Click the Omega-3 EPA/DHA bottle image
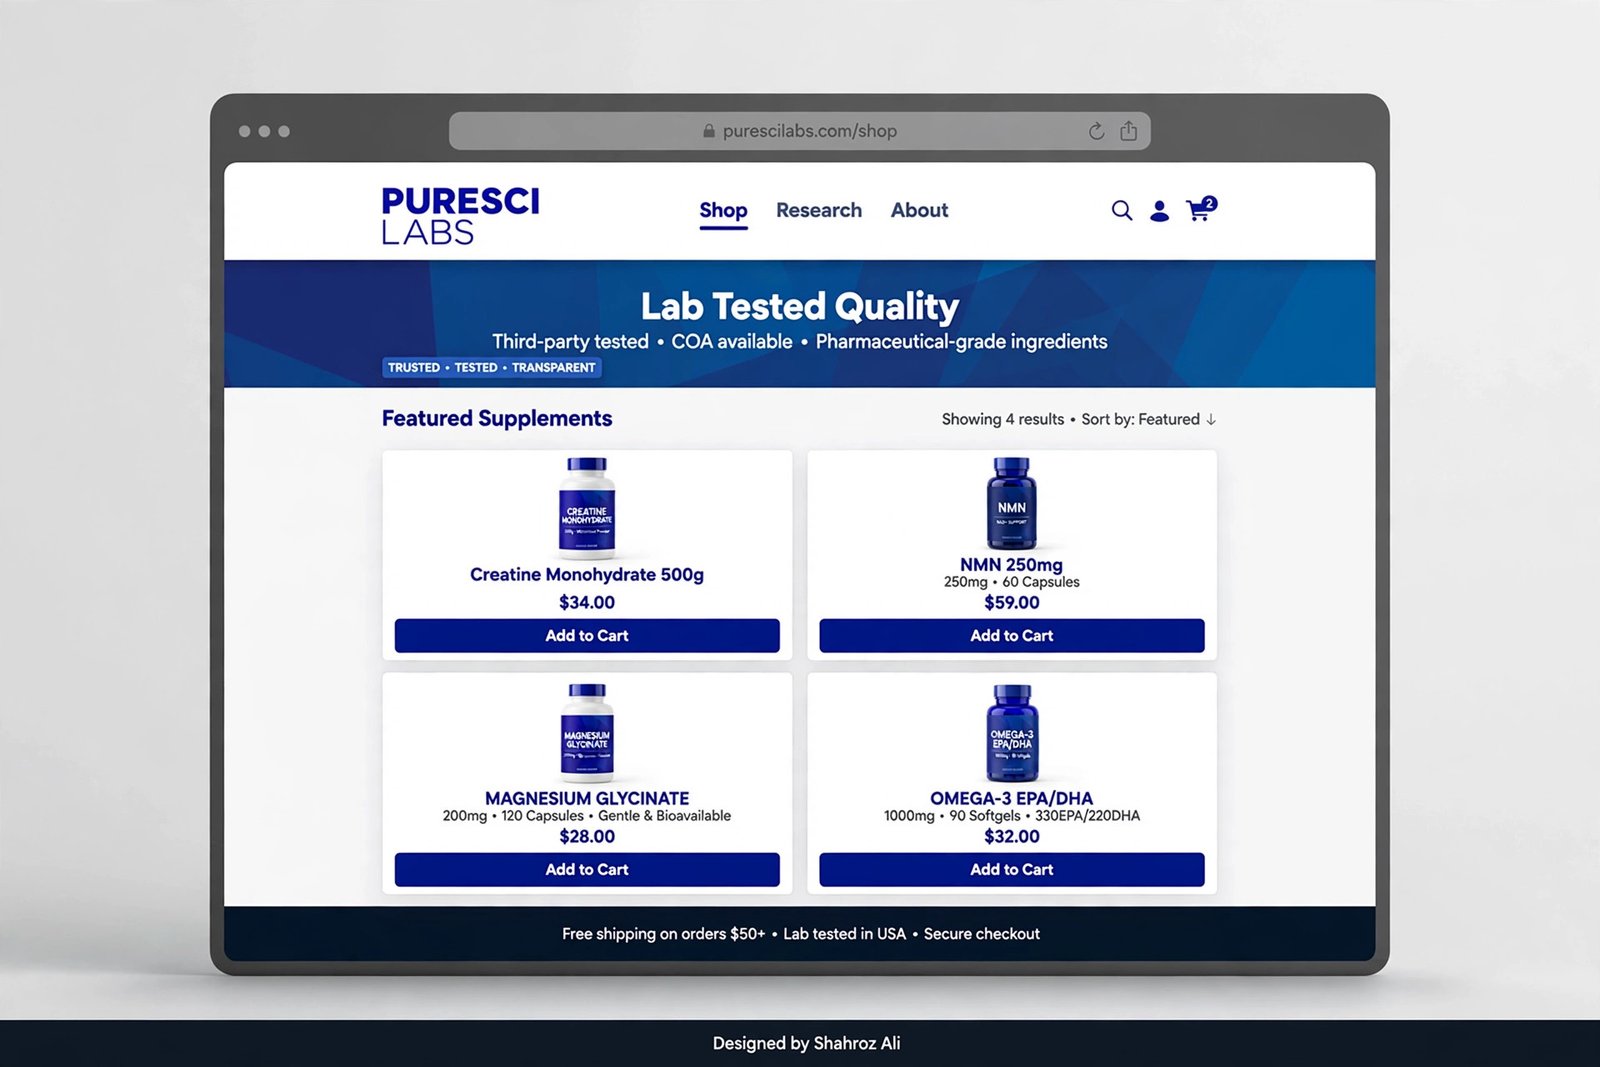The image size is (1600, 1067). (1012, 733)
